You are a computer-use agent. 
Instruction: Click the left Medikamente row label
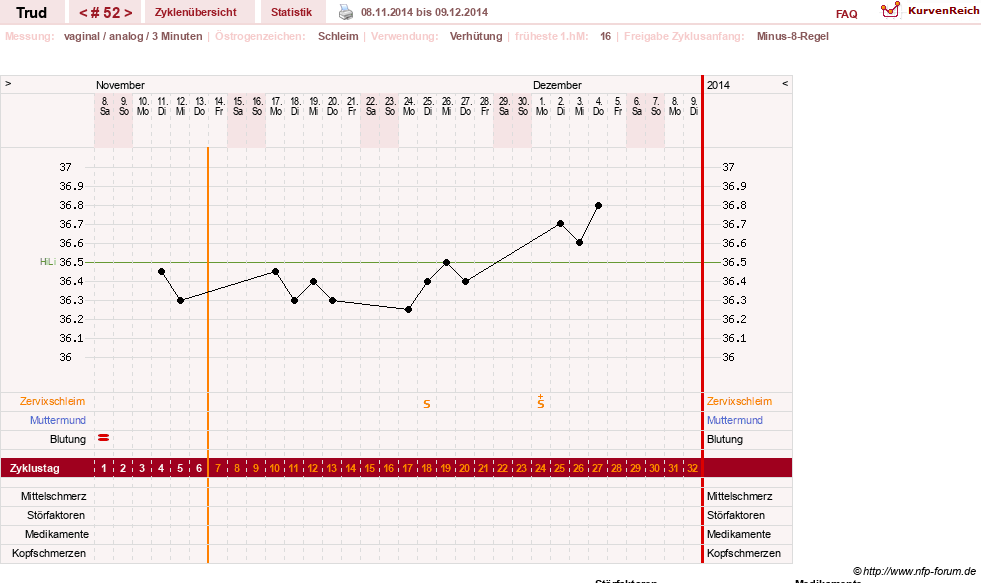(x=57, y=534)
